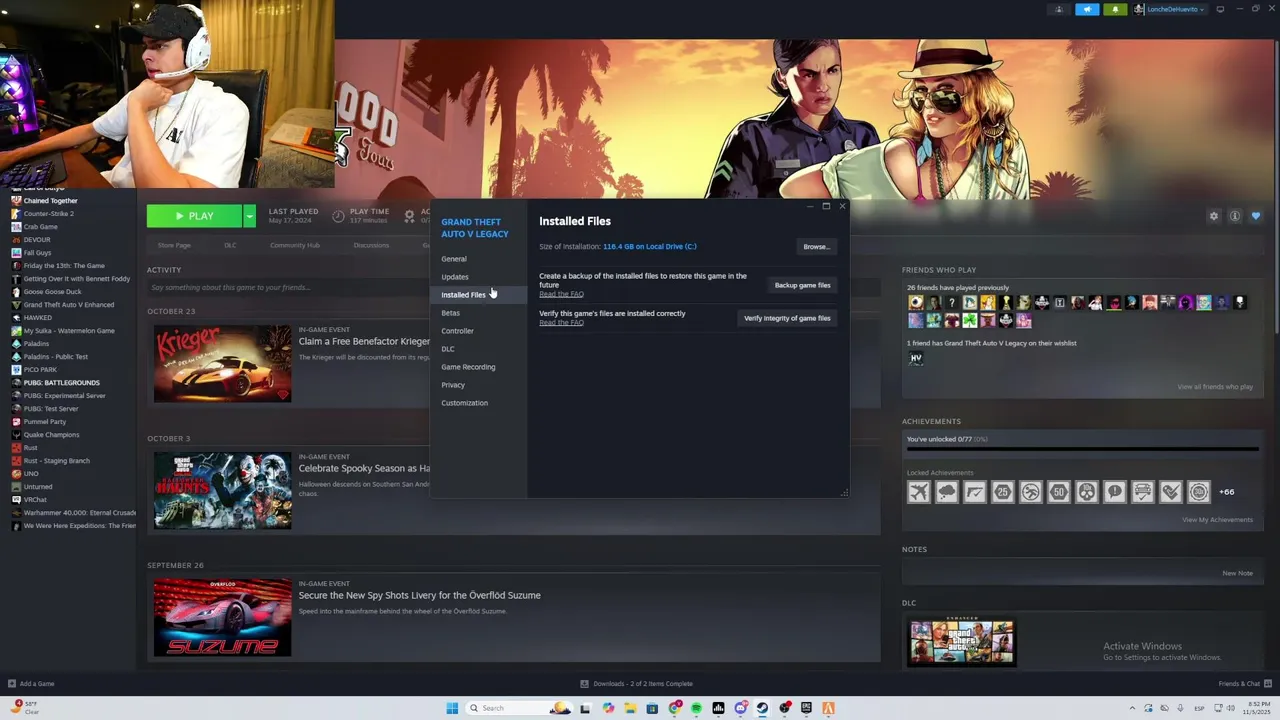The image size is (1280, 720).
Task: Click the running man locked achievement icon
Action: (1031, 492)
